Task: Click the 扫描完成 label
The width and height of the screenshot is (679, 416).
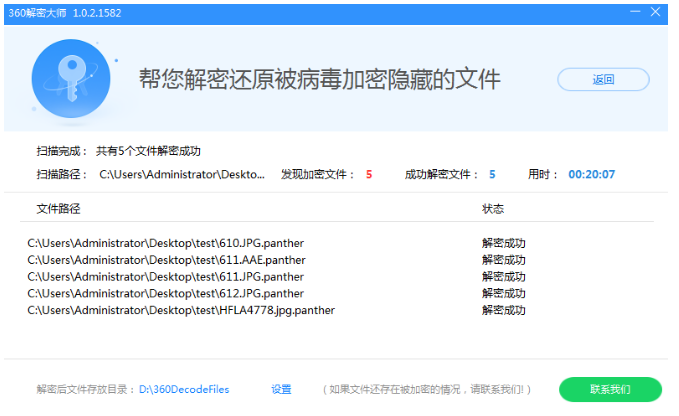Action: pos(62,151)
